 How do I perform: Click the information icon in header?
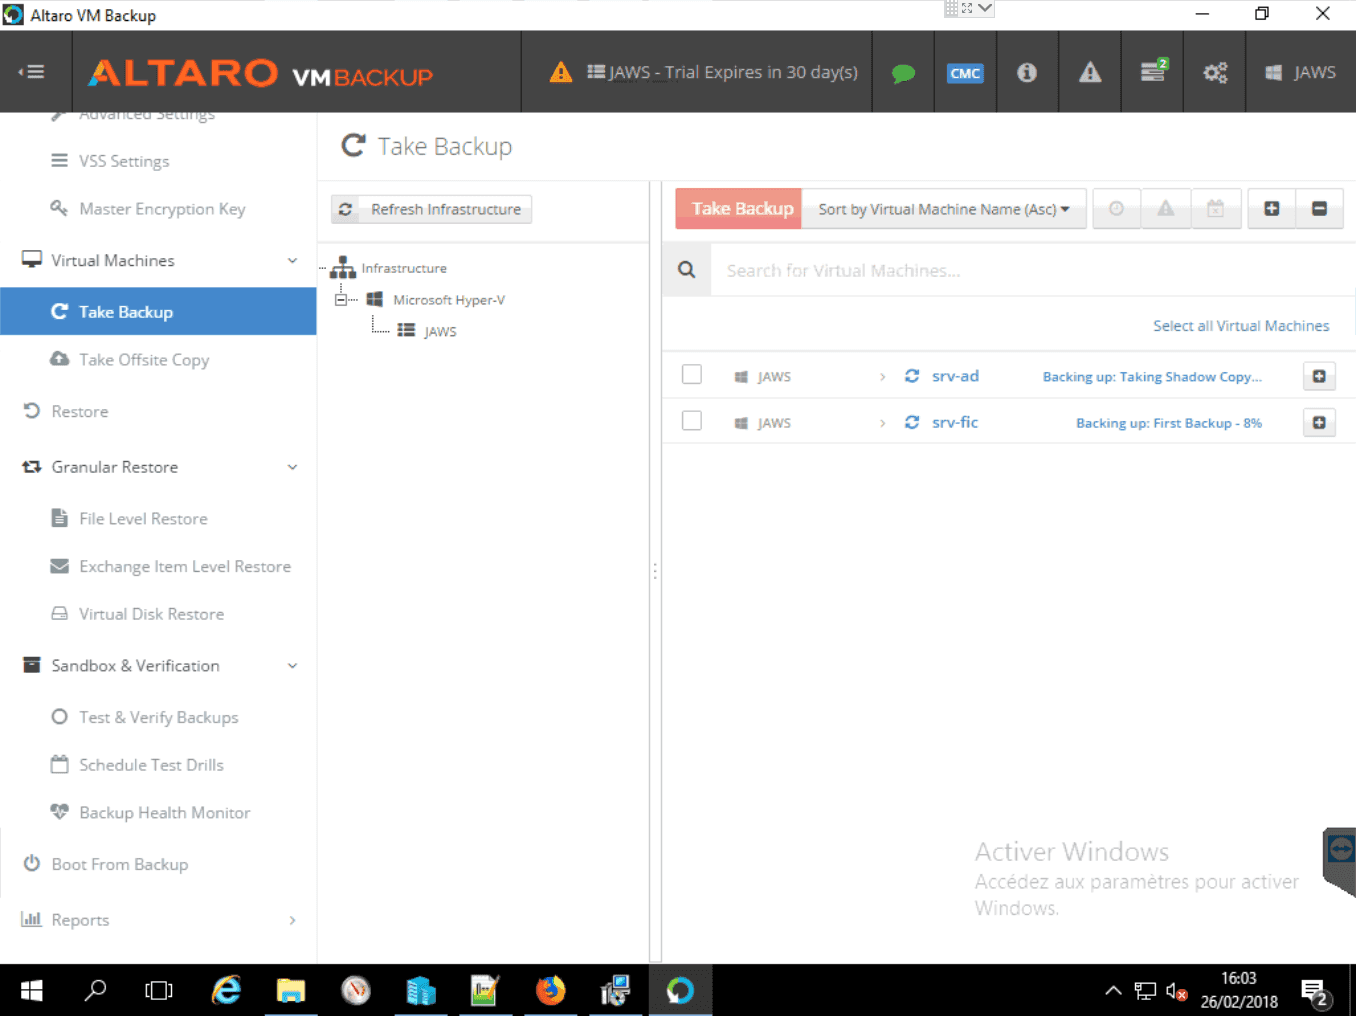click(1027, 73)
